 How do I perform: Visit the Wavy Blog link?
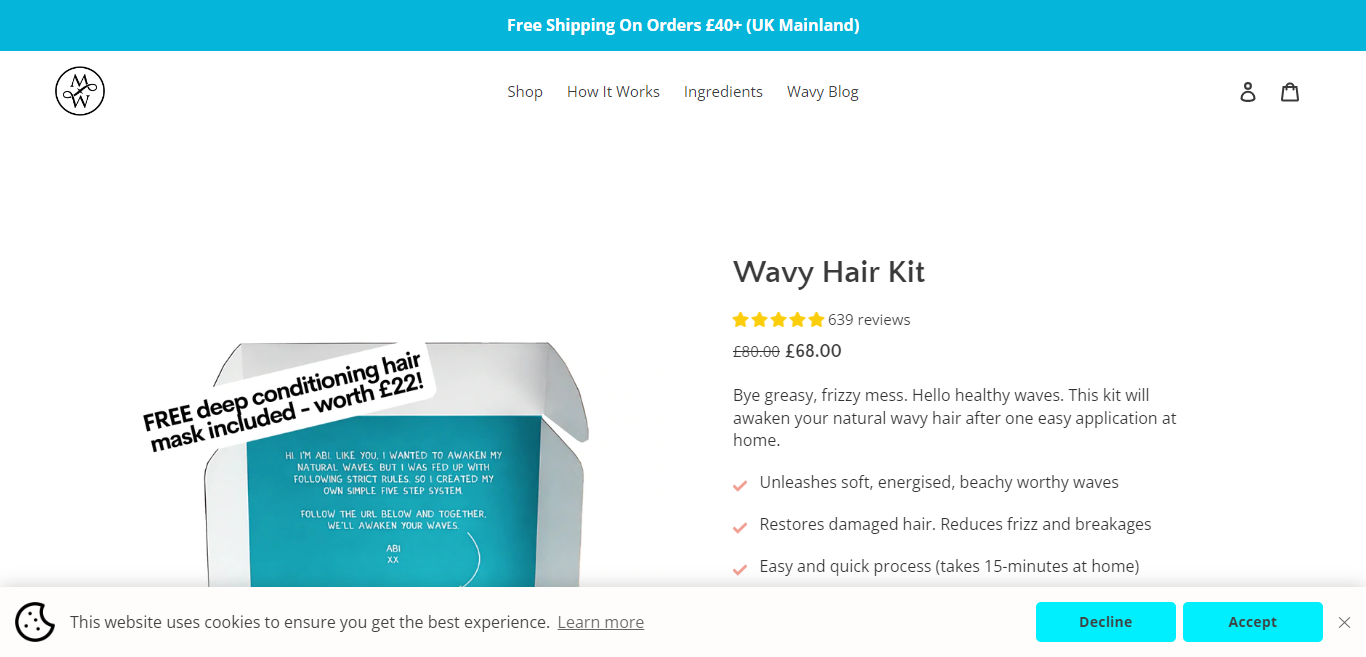(823, 92)
